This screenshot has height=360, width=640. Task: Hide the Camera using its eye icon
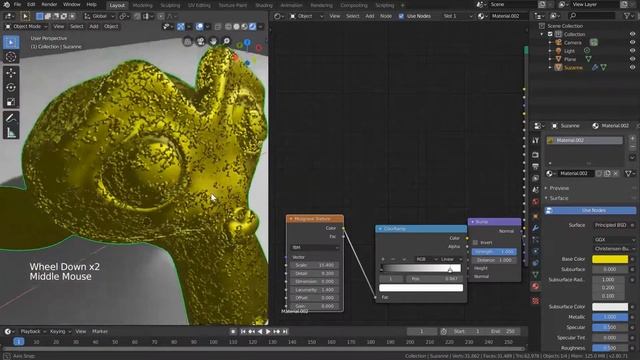click(632, 42)
